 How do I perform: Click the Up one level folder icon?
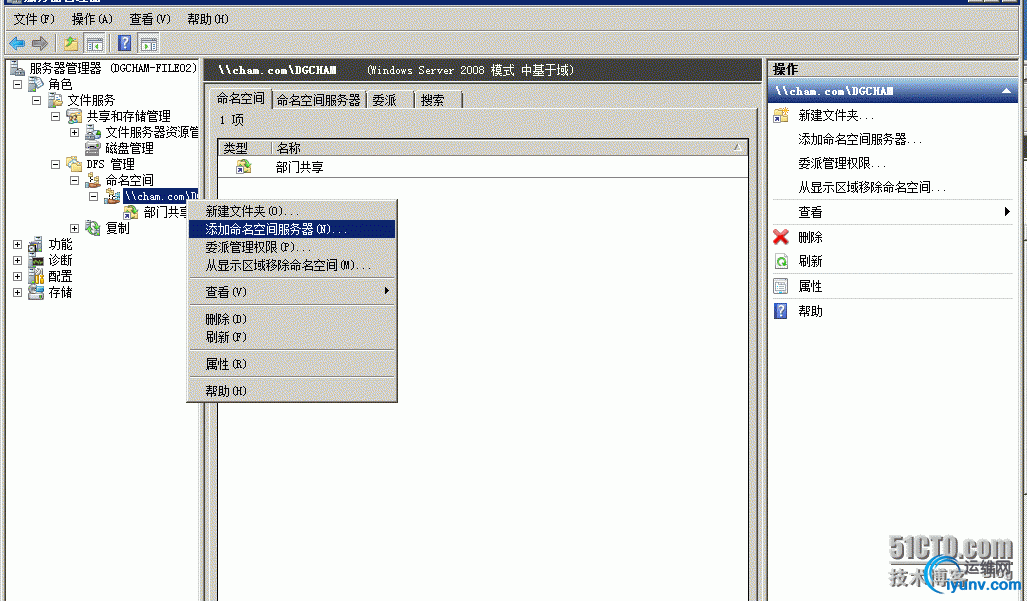click(71, 44)
